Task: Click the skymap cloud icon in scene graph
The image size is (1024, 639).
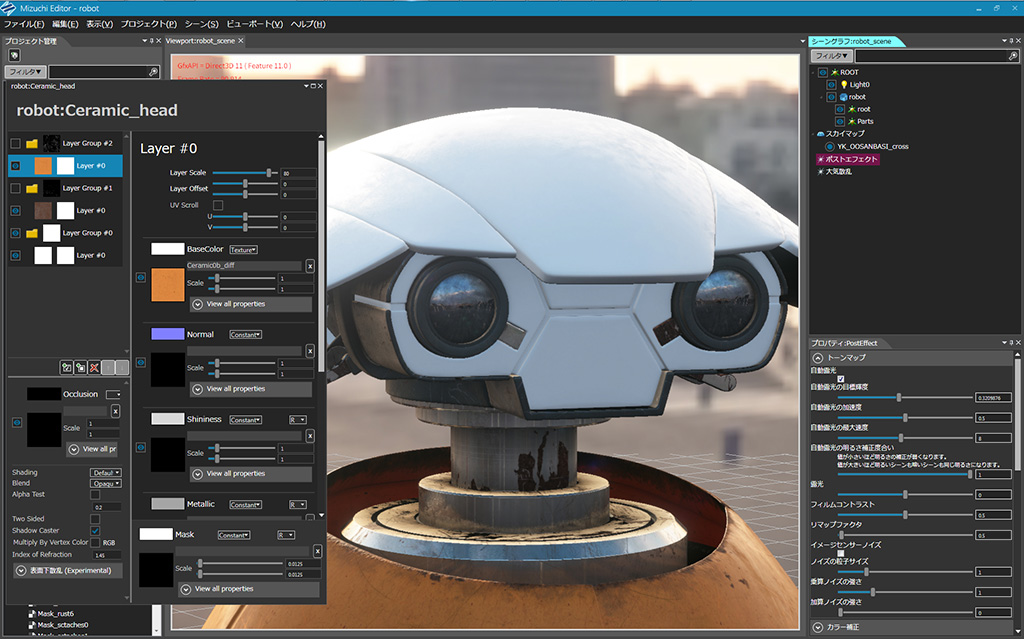Action: pos(820,133)
